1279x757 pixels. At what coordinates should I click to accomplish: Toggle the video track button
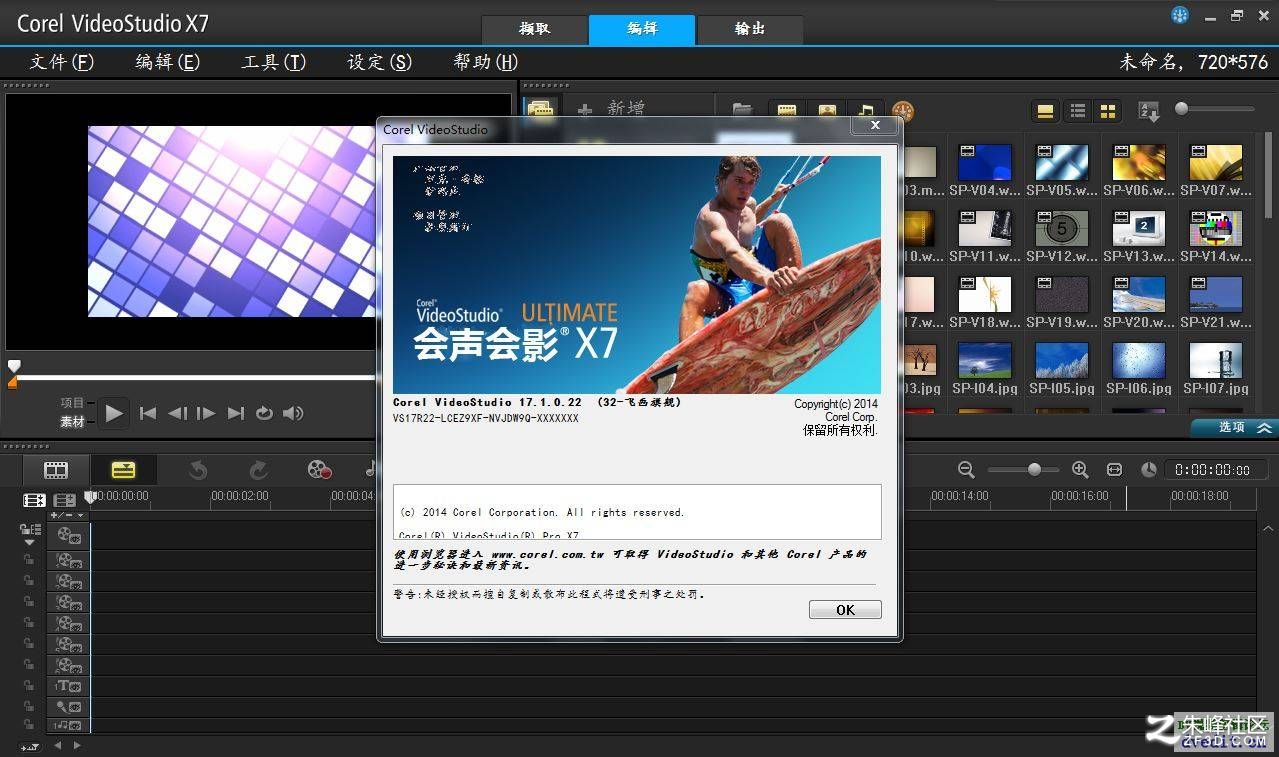click(69, 536)
